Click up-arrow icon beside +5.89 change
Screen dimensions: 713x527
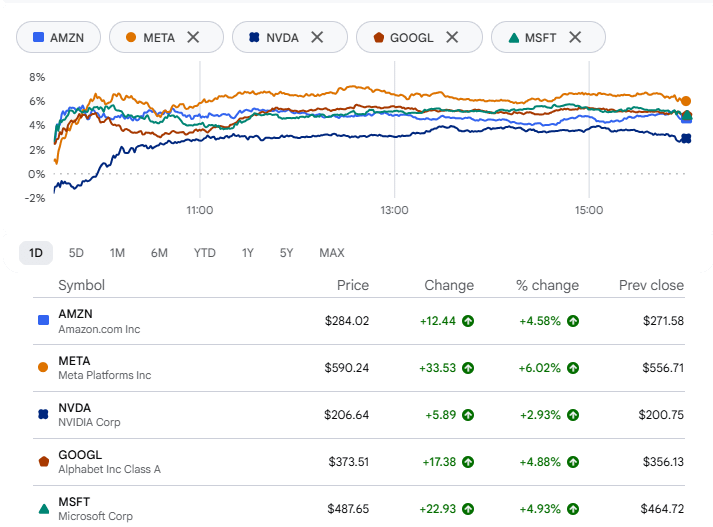[x=468, y=415]
